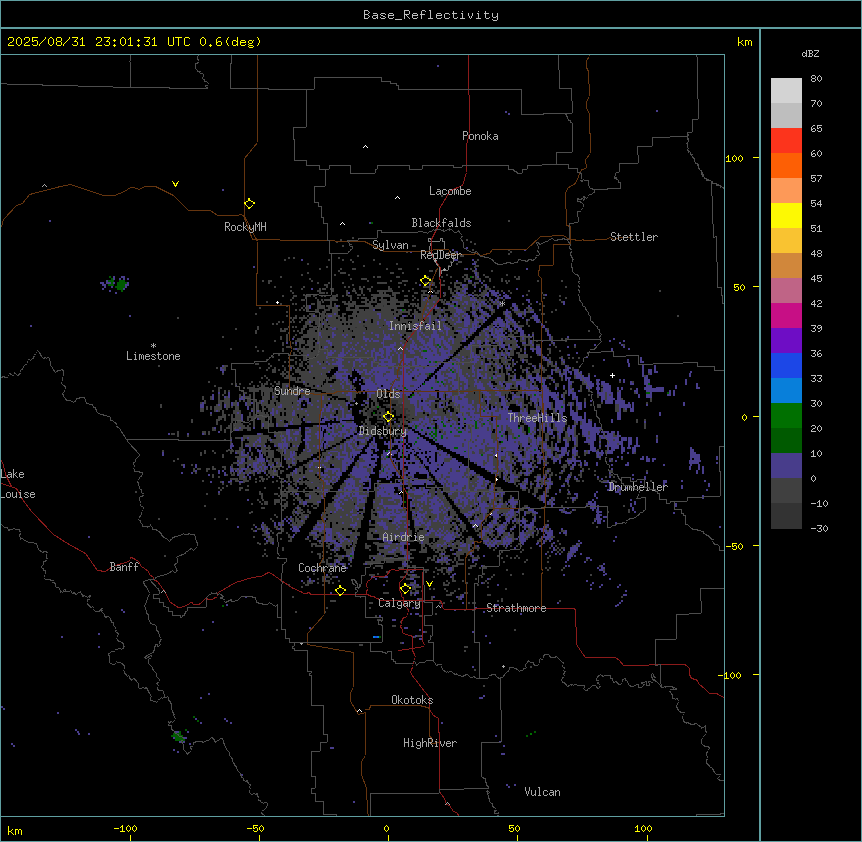Click the Blackfalds city label
Viewport: 862px width, 842px height.
441,223
